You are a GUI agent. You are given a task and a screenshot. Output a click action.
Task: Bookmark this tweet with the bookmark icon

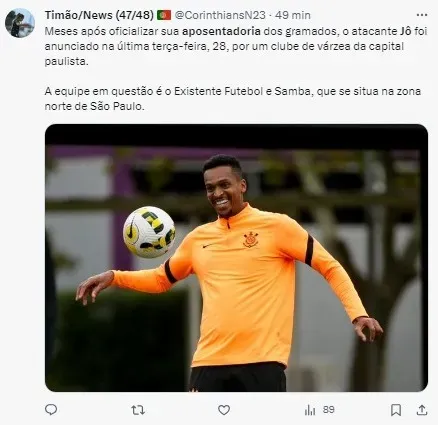click(396, 410)
